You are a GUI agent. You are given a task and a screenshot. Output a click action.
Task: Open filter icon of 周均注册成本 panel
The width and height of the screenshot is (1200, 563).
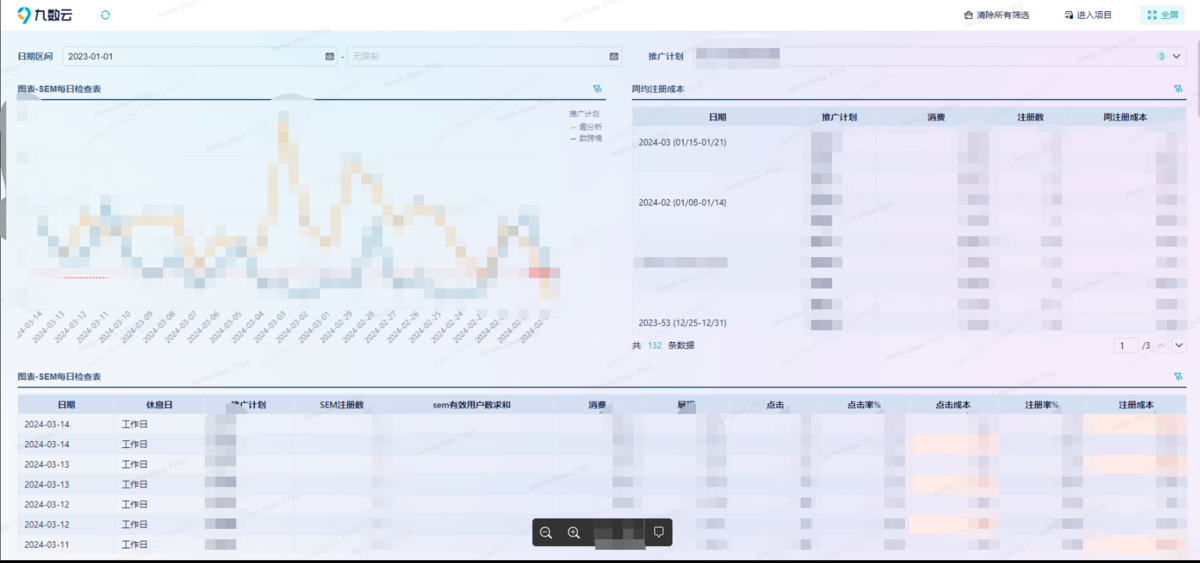coord(1179,89)
